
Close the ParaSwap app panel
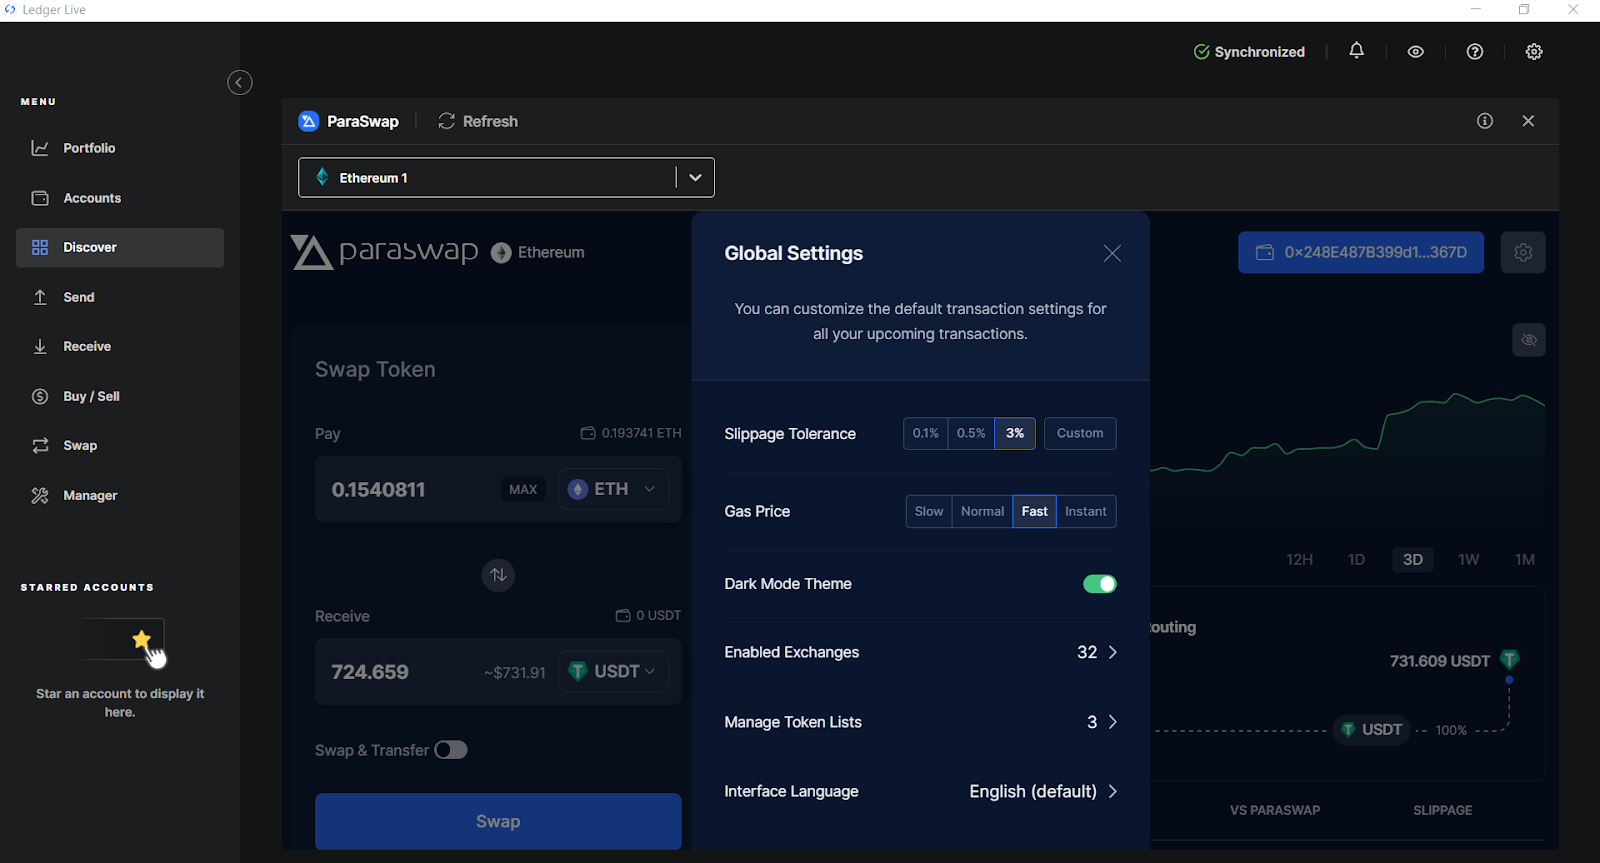tap(1528, 121)
